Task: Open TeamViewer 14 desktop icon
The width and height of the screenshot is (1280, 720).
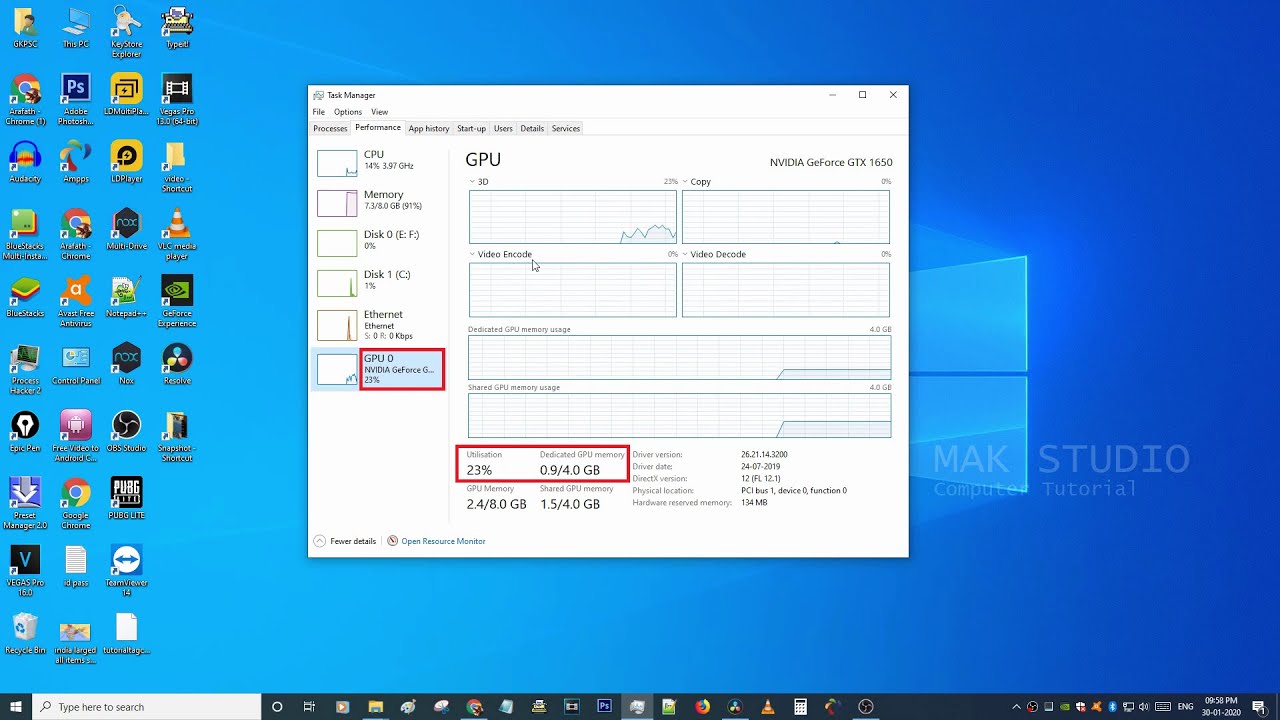Action: pyautogui.click(x=126, y=572)
